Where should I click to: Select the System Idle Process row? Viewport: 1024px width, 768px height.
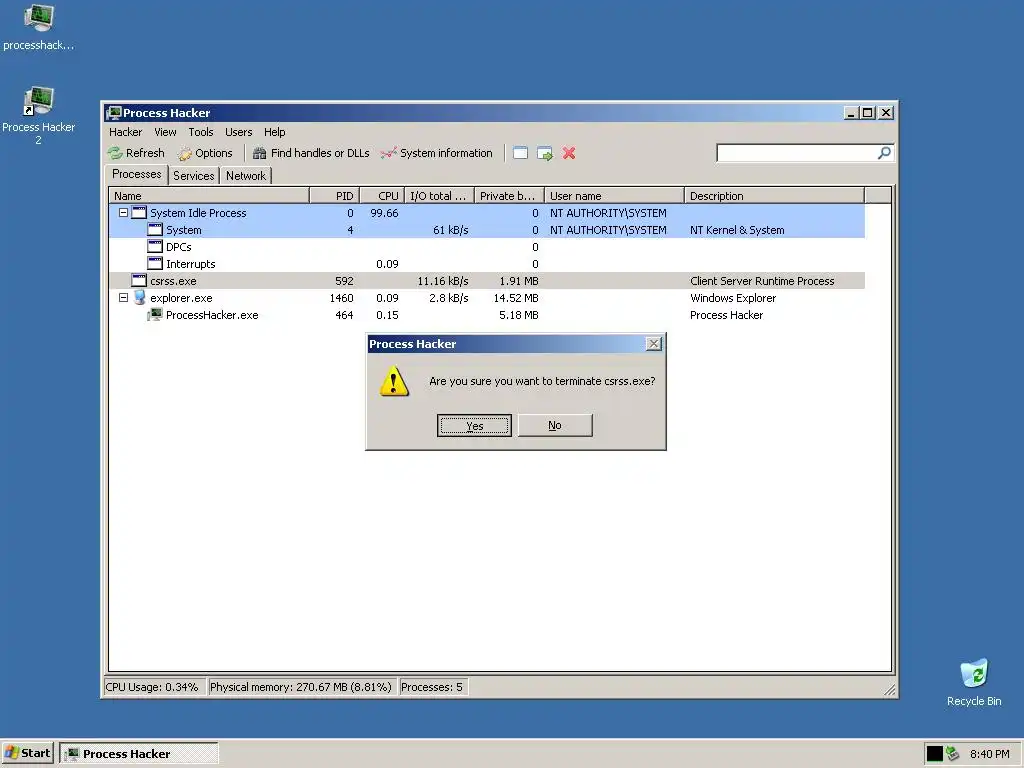487,213
